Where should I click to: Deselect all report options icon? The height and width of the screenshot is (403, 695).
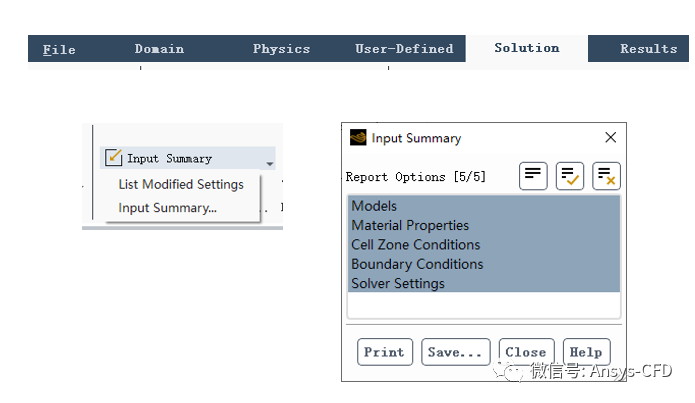click(x=606, y=176)
